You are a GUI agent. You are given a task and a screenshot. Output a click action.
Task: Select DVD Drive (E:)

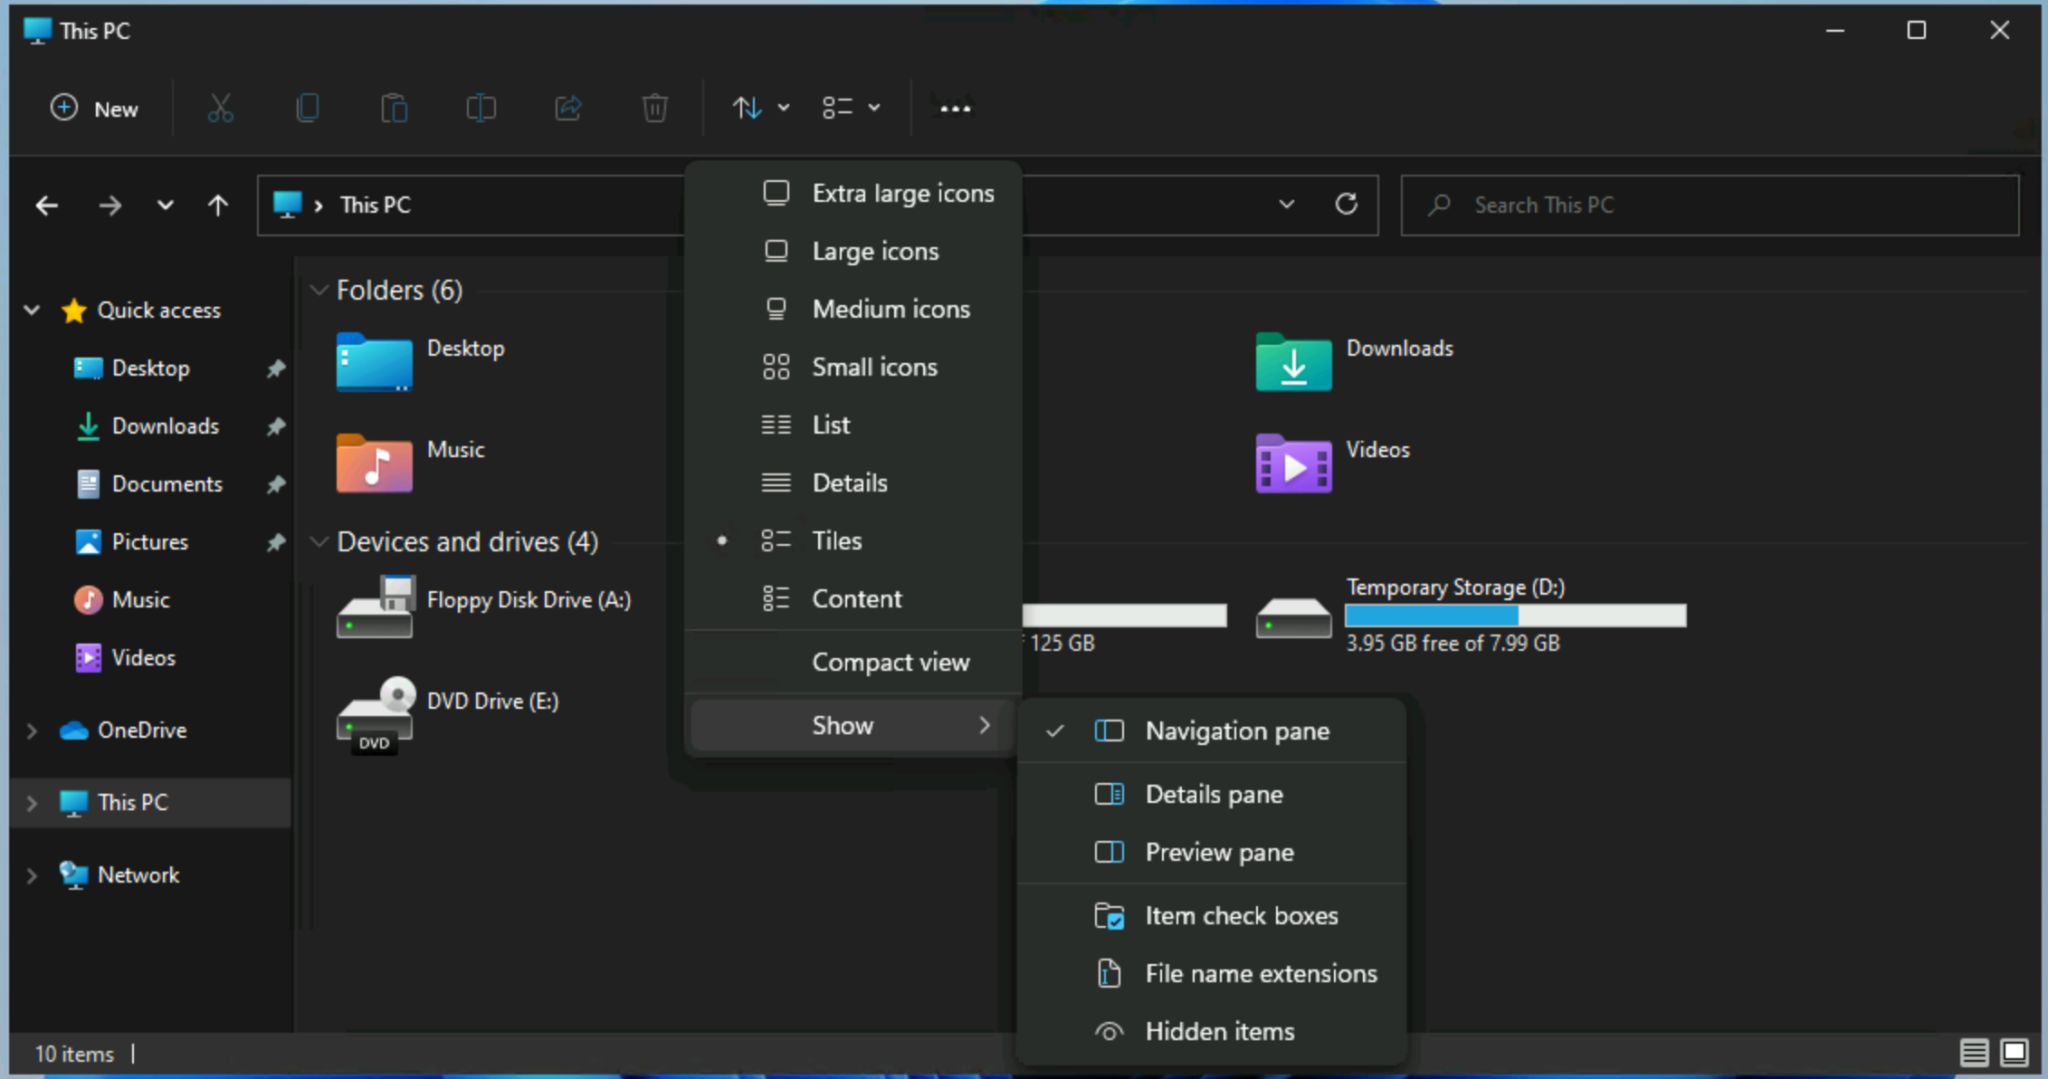pyautogui.click(x=448, y=714)
